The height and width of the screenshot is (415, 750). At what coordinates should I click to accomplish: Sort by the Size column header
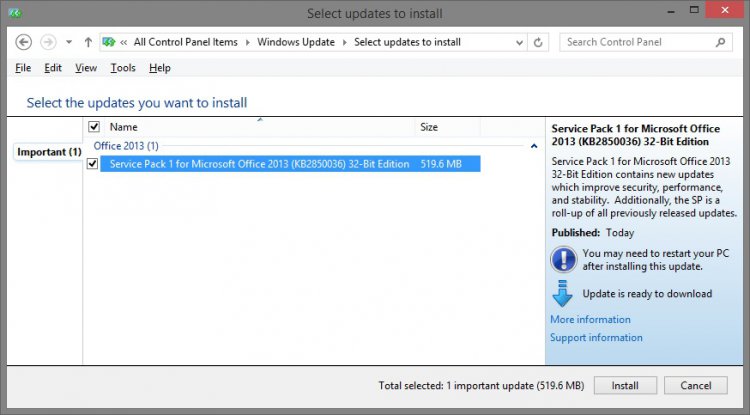coord(448,127)
